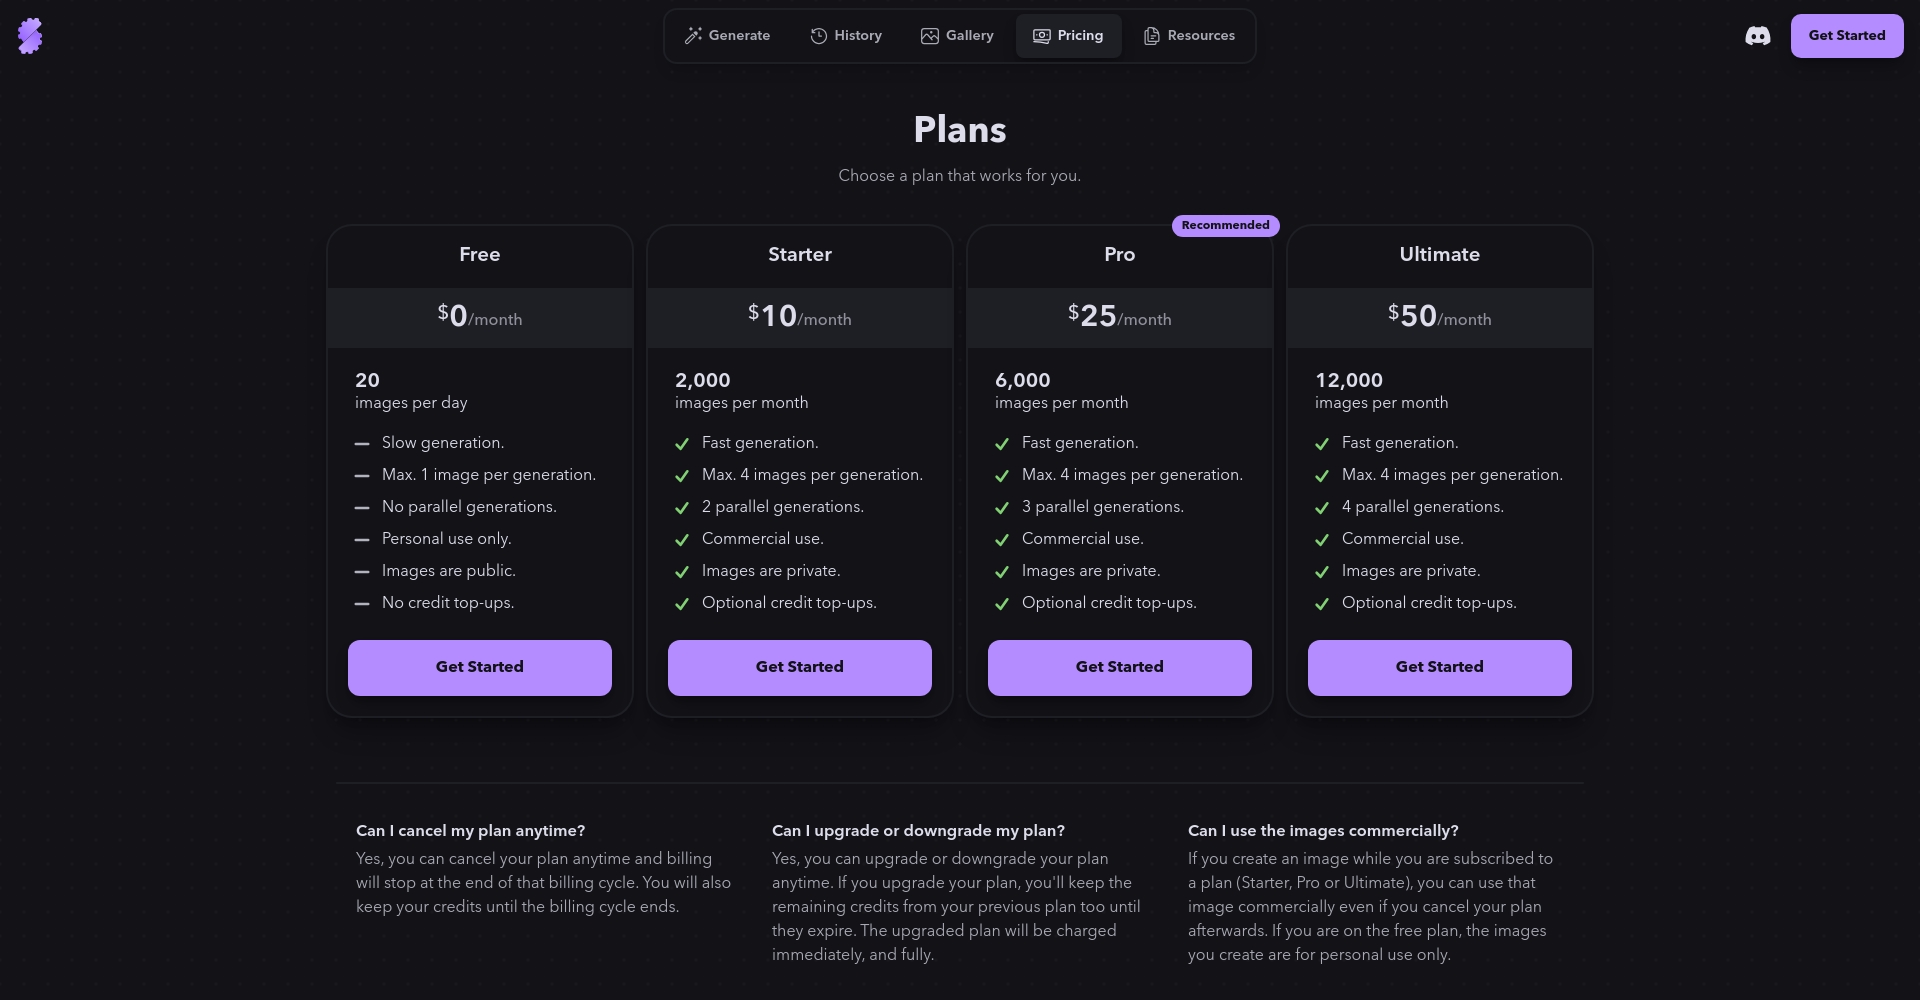Click the purple app logo icon
Image resolution: width=1920 pixels, height=1000 pixels.
click(30, 36)
